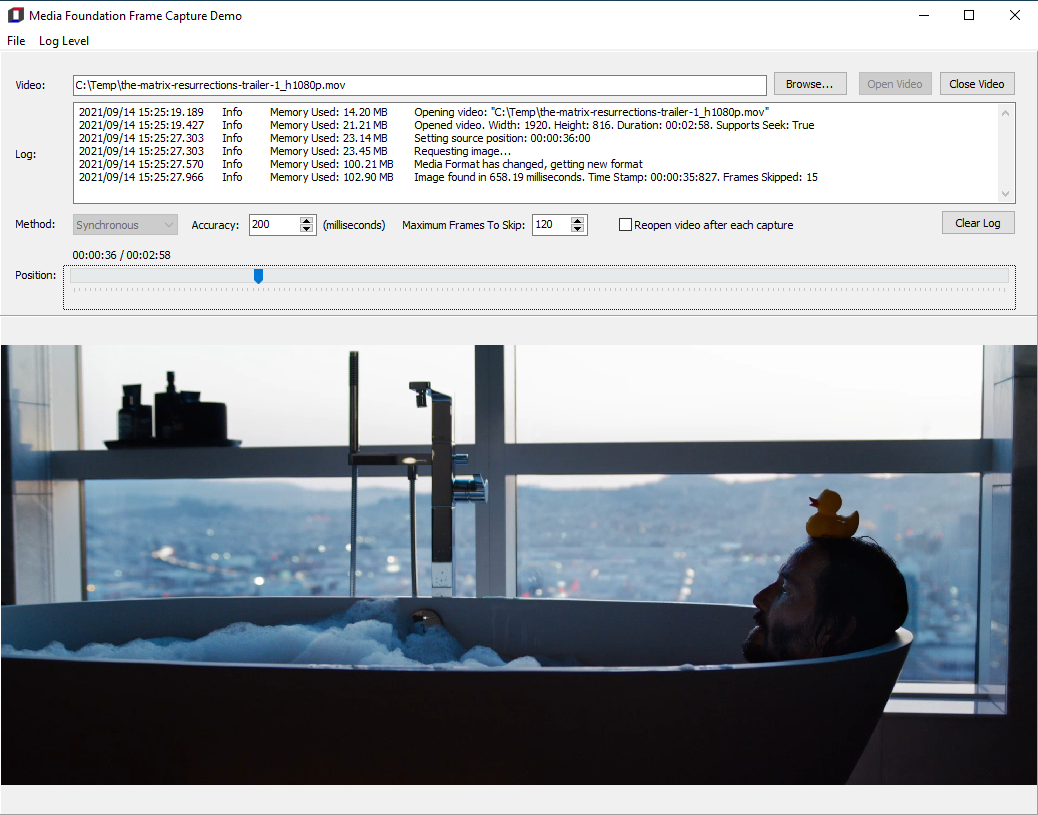Open the Log Level menu
Screen dimensions: 1038x815
click(x=64, y=41)
